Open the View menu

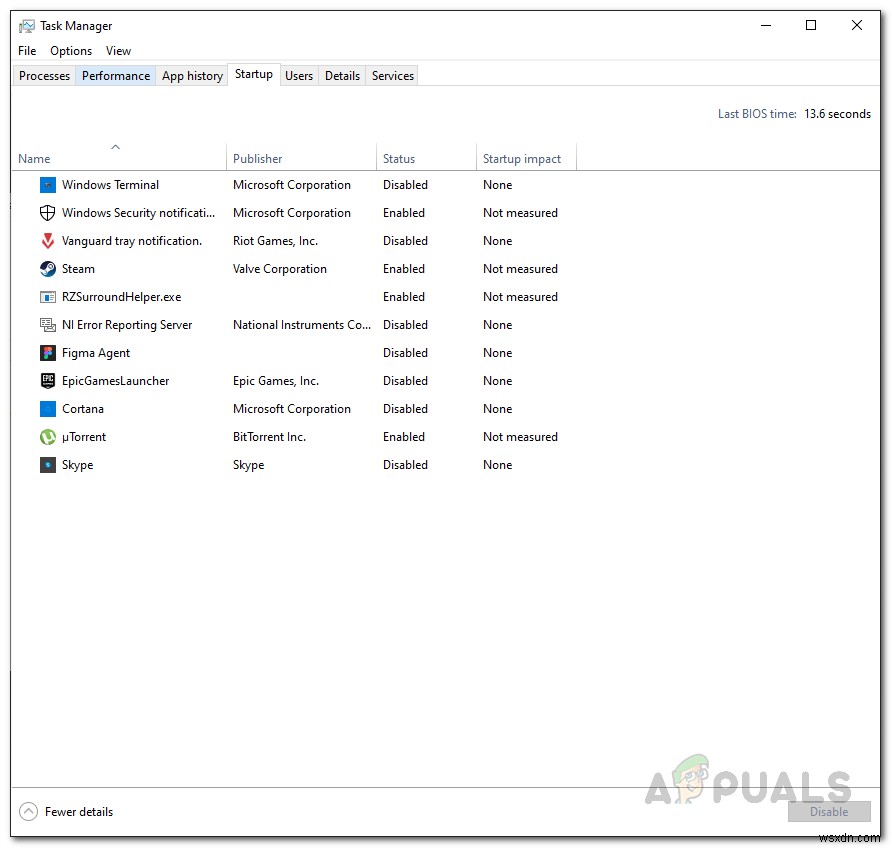click(118, 51)
